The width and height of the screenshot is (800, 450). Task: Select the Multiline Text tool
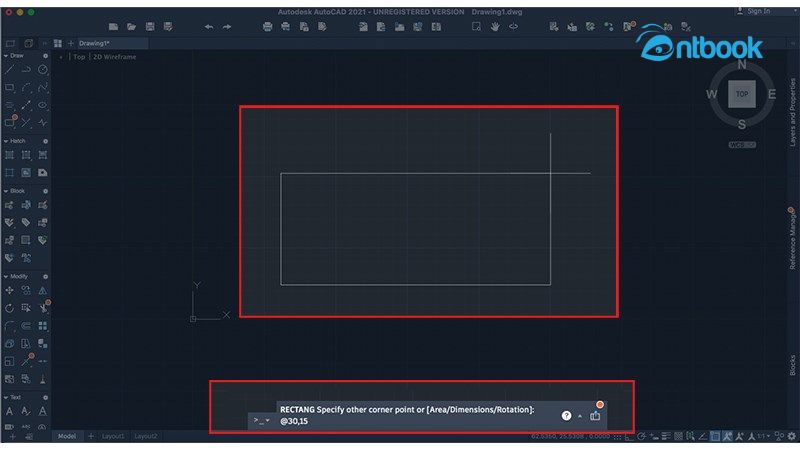tap(9, 411)
